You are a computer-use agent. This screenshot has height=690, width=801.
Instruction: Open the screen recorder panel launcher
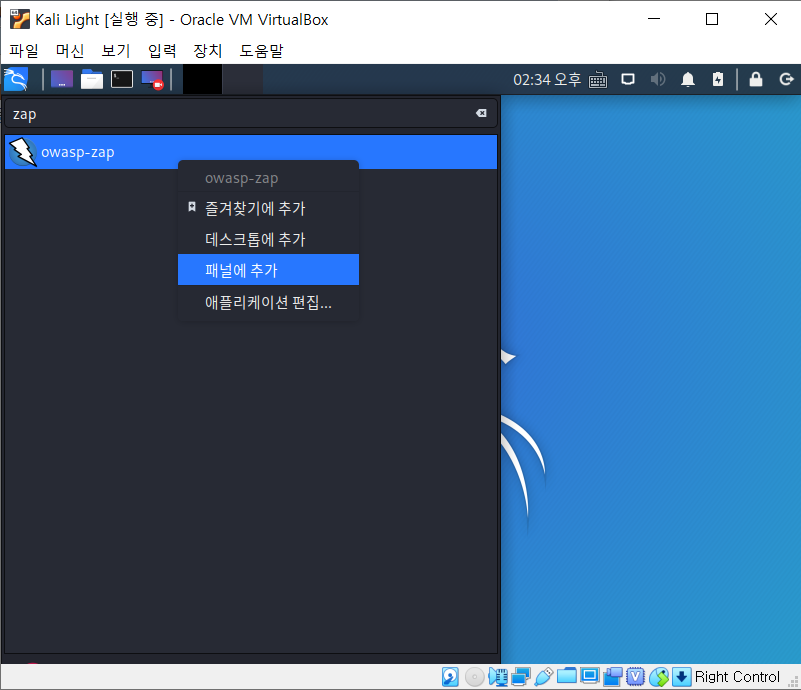(152, 80)
